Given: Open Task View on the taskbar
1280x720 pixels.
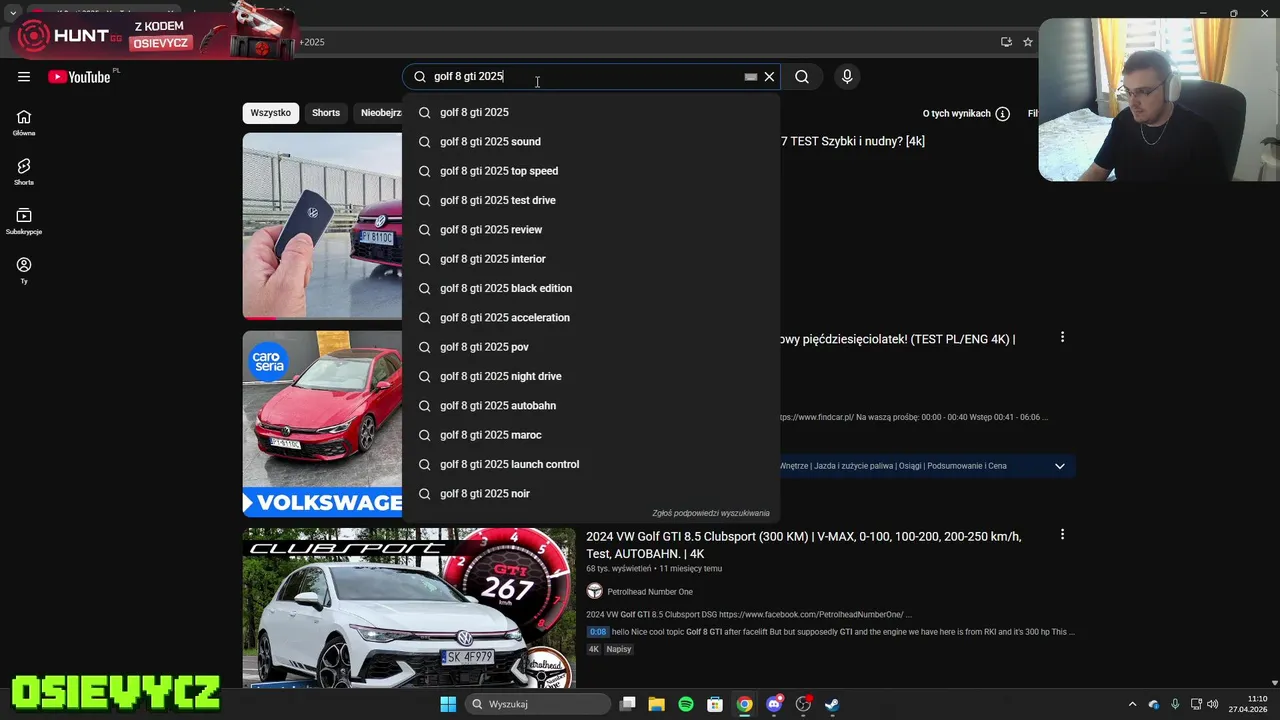Looking at the screenshot, I should pos(628,704).
